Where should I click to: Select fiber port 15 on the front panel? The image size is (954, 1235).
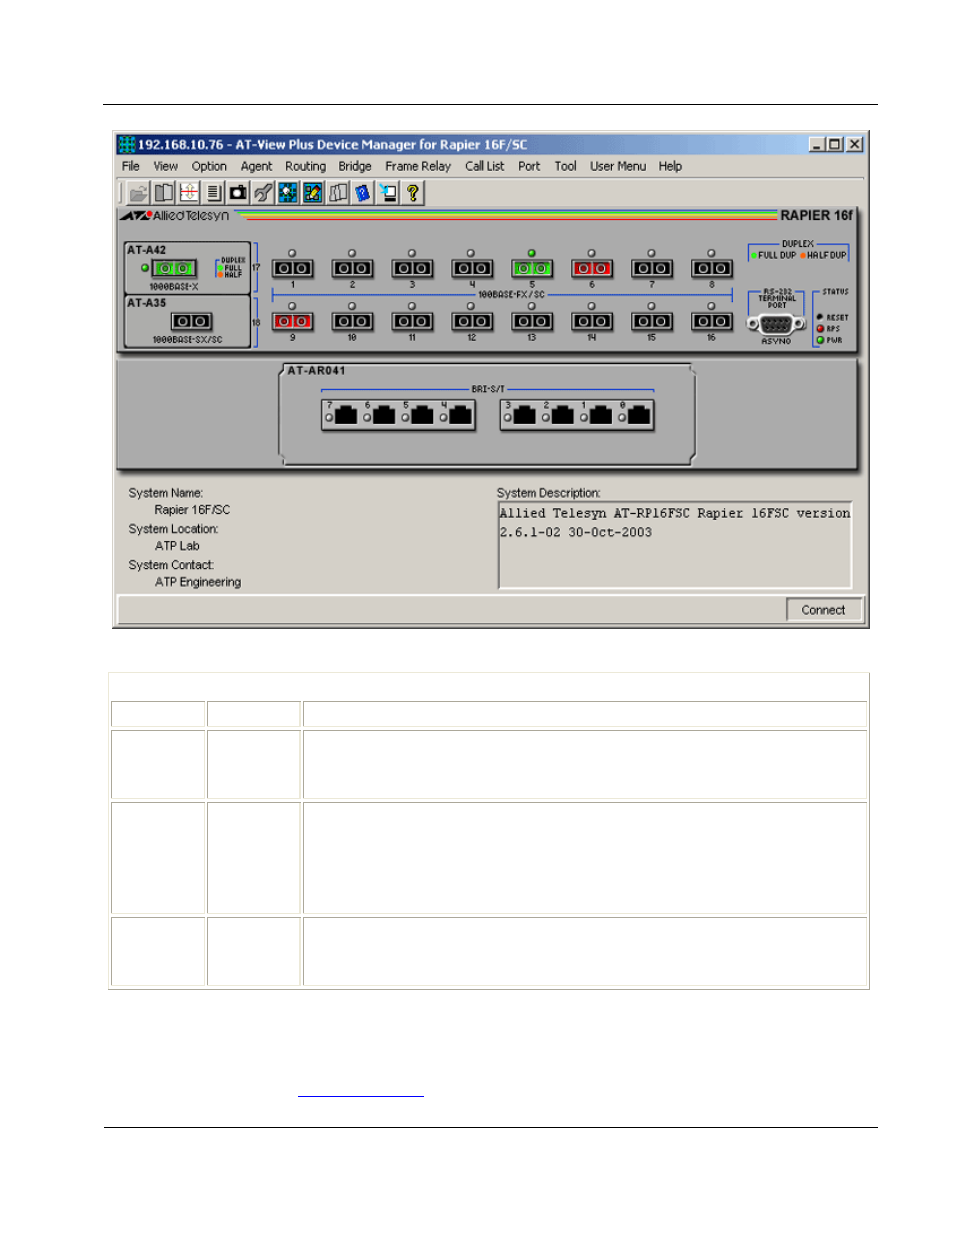pyautogui.click(x=652, y=321)
